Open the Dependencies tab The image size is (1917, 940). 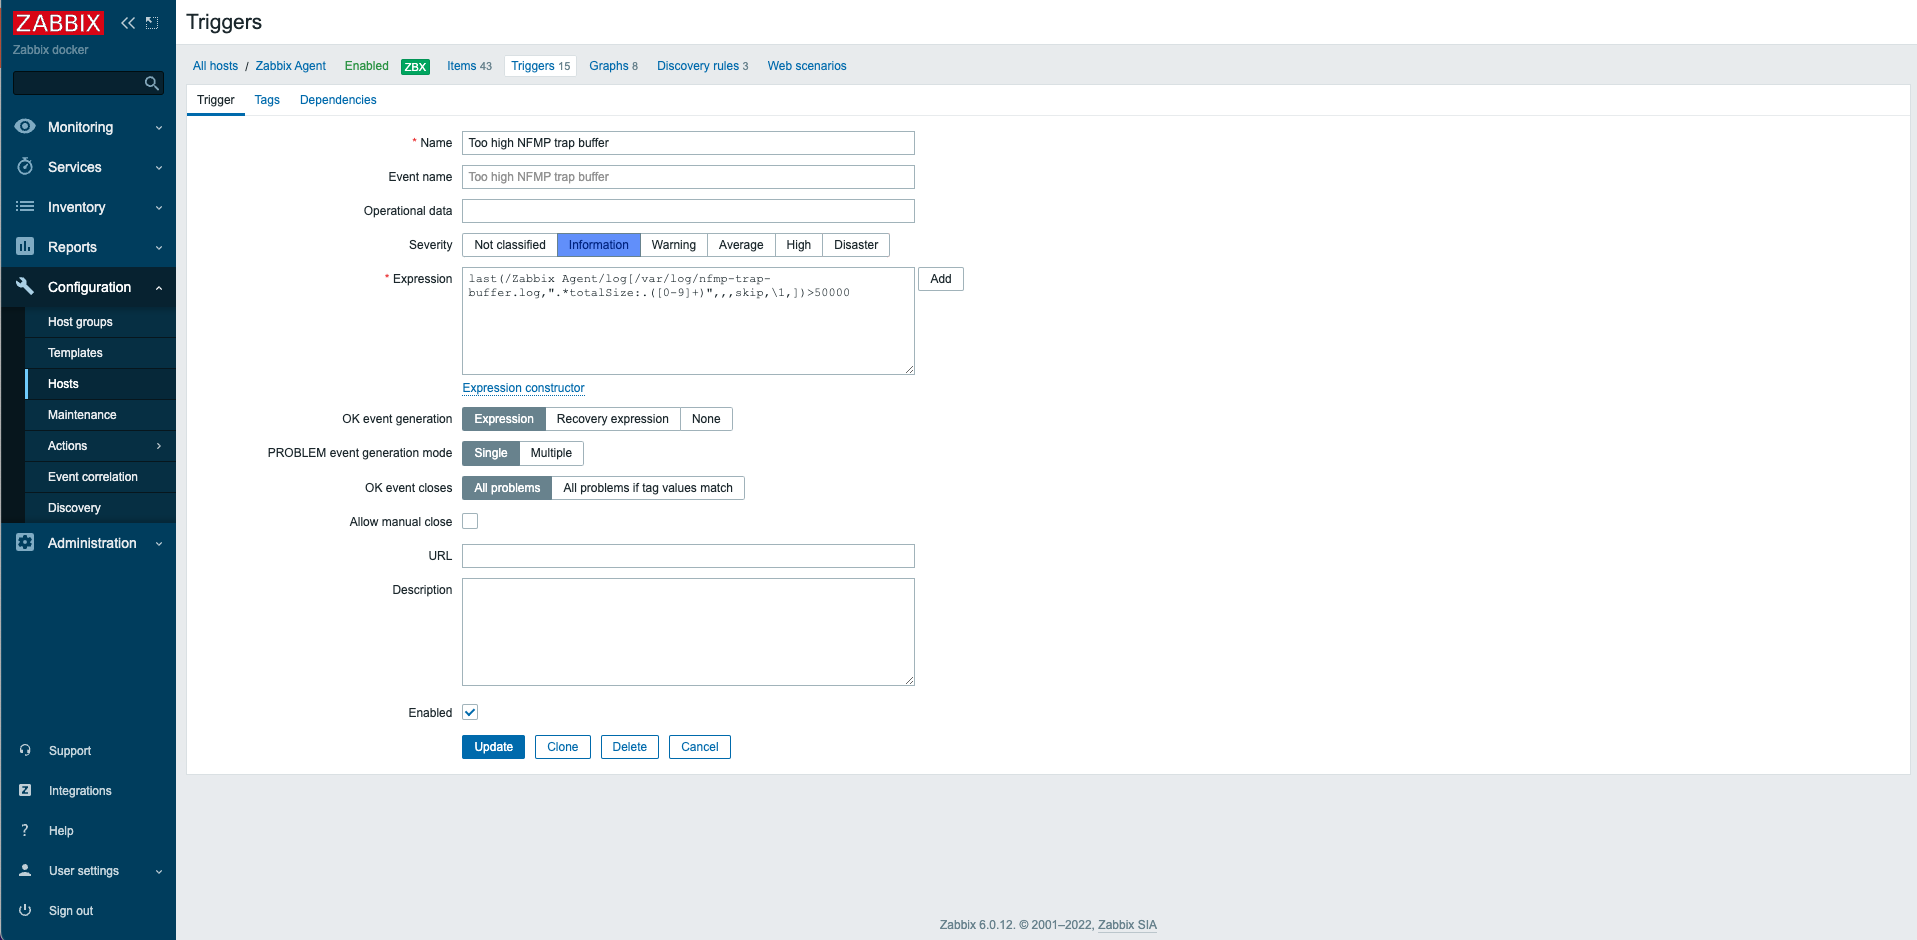[338, 99]
